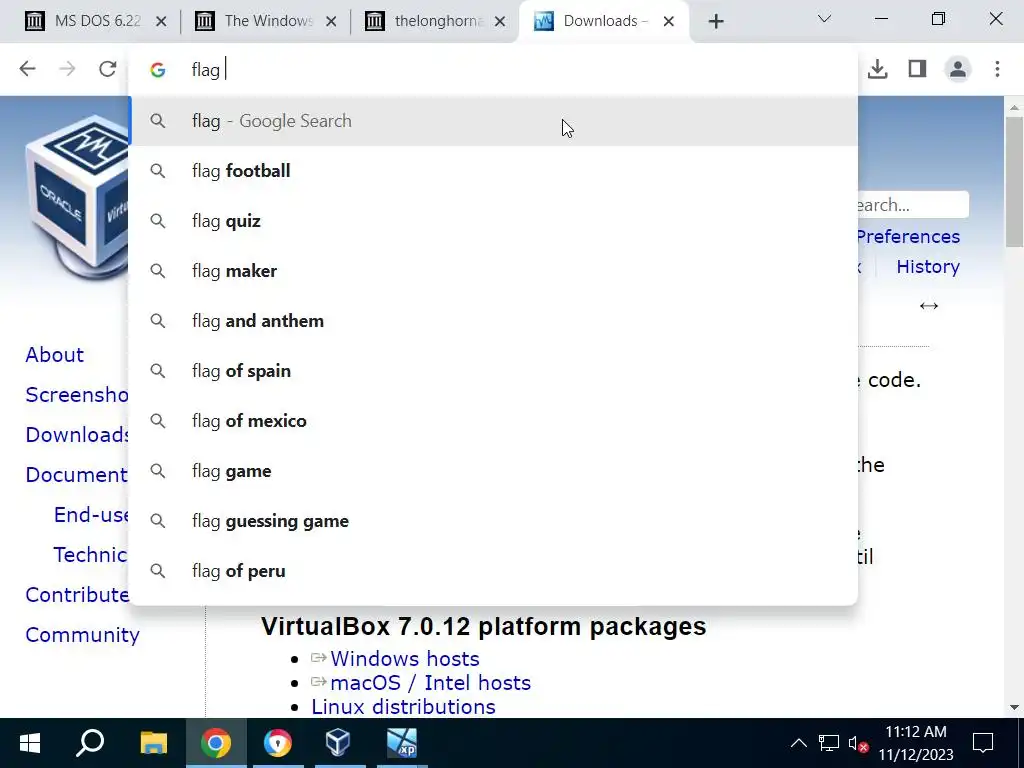Click the browser forward arrow
This screenshot has height=768, width=1024.
click(67, 69)
